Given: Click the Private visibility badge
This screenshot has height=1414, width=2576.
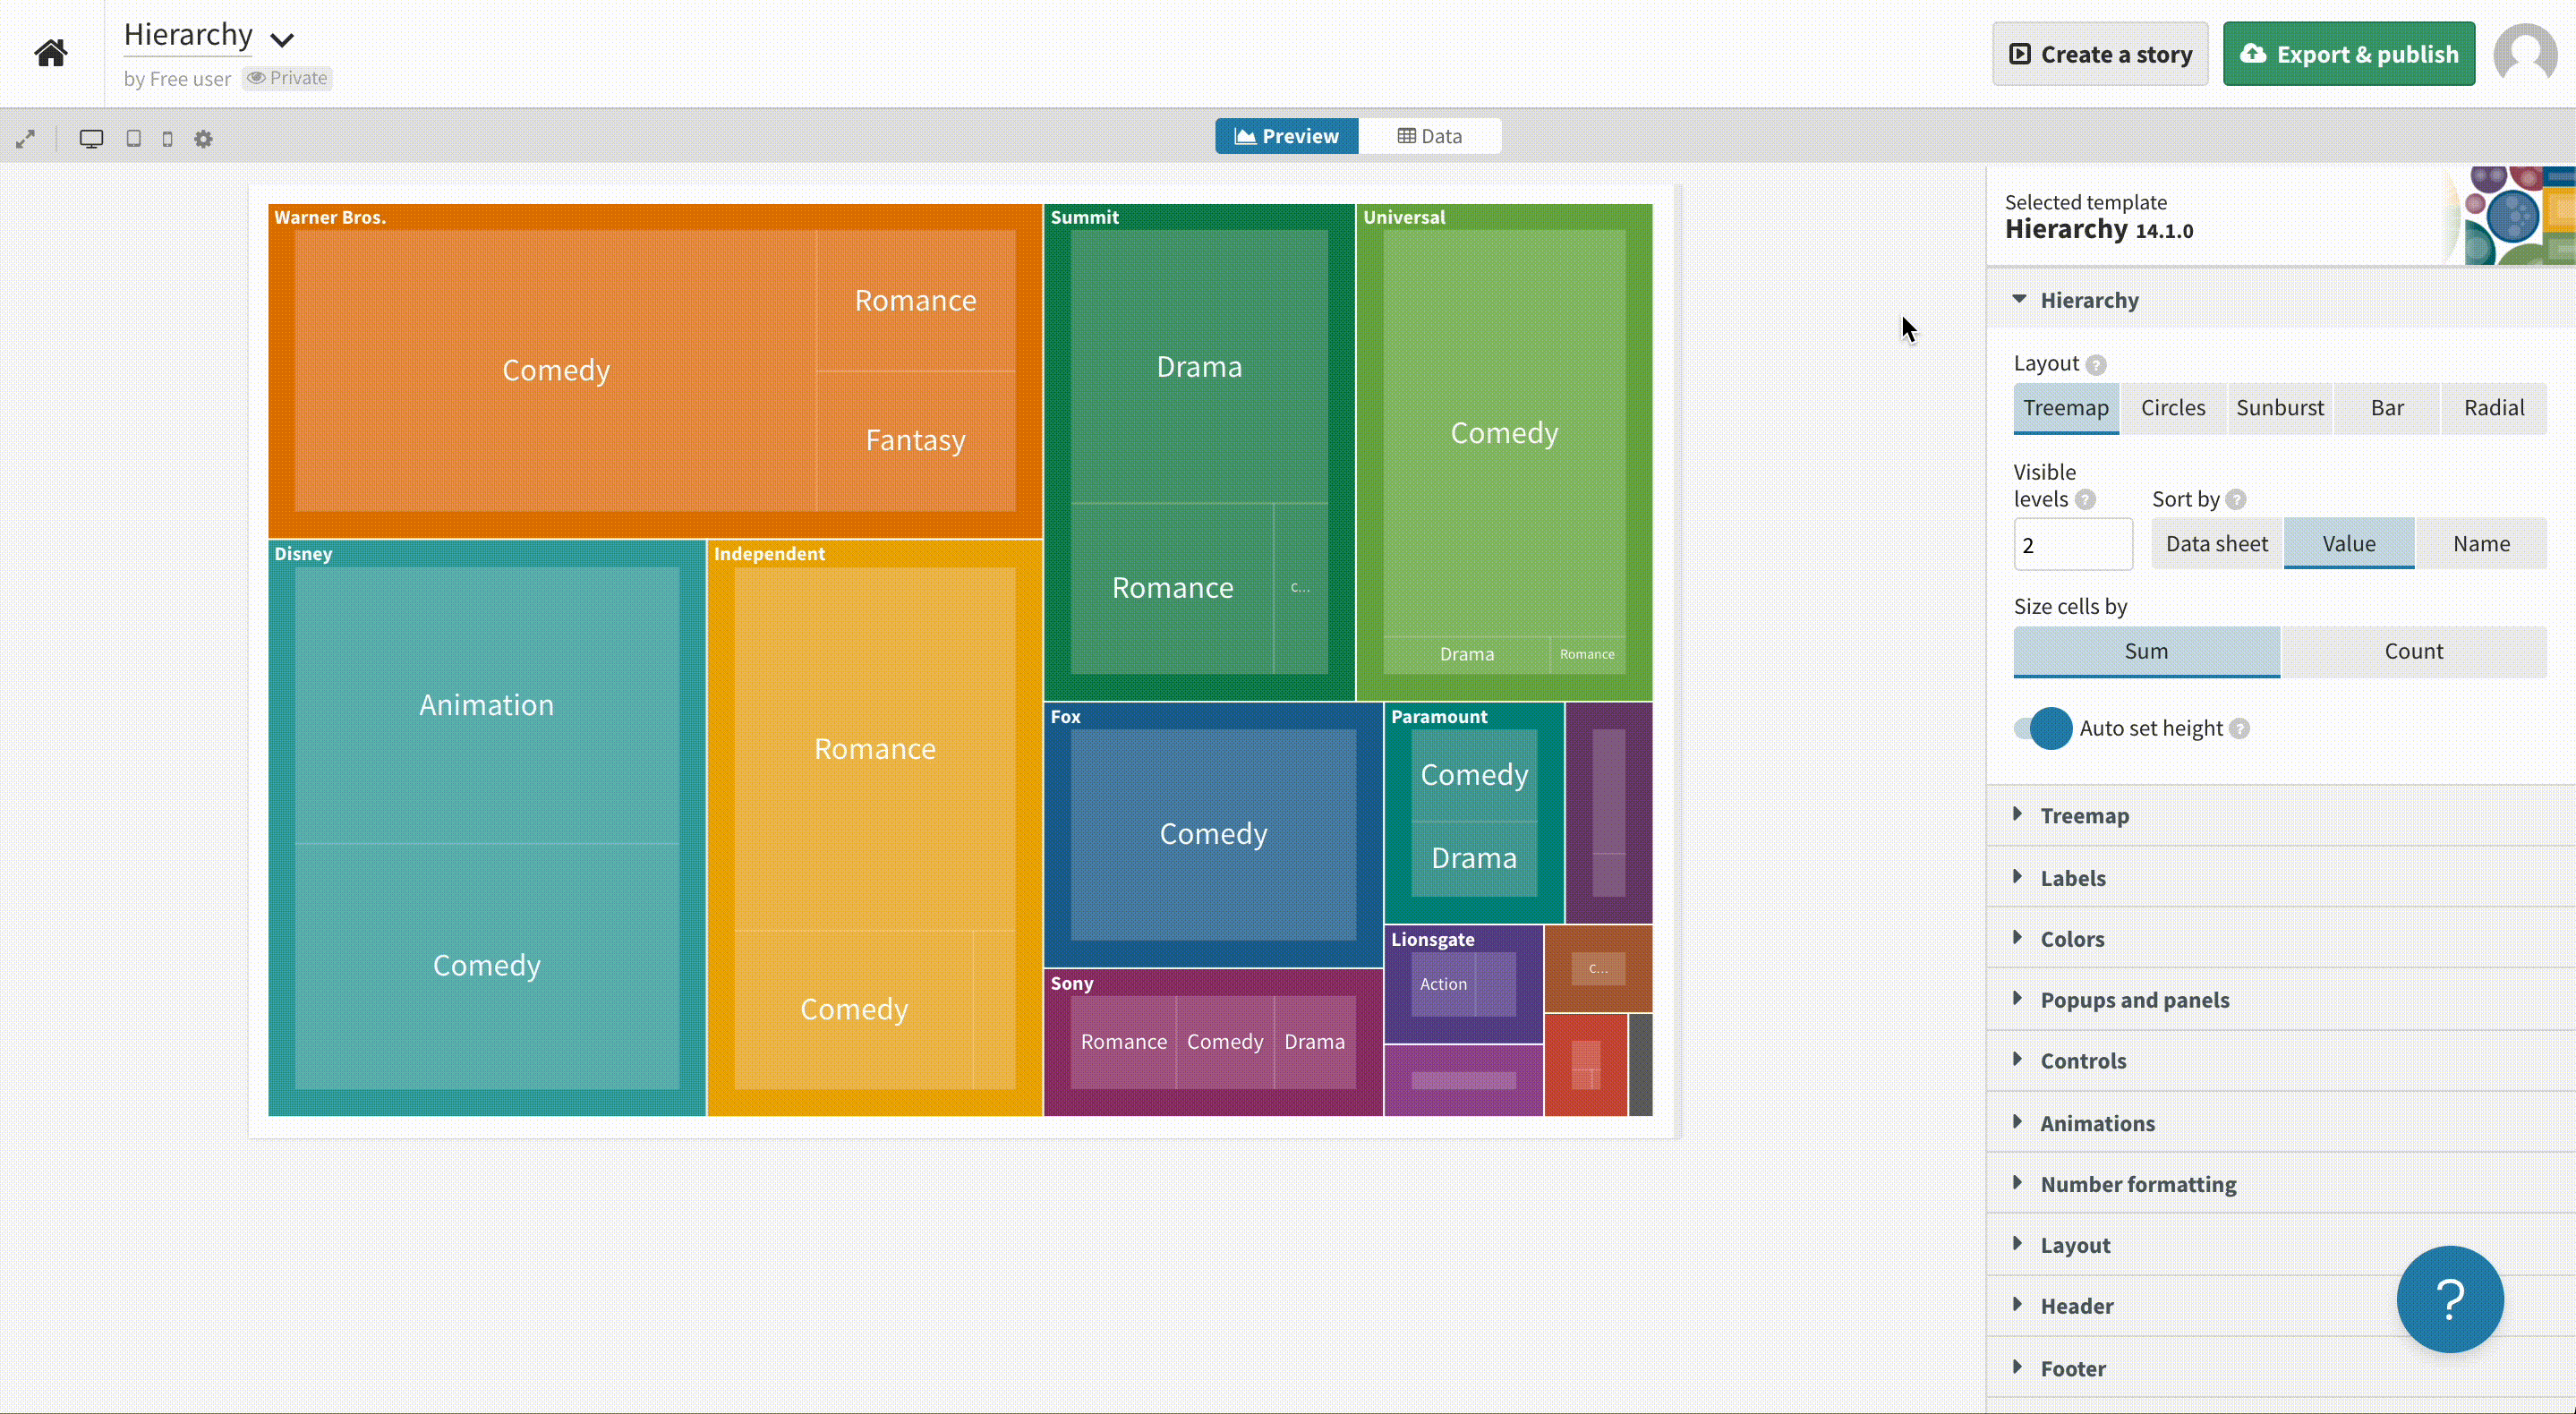Looking at the screenshot, I should pos(288,78).
